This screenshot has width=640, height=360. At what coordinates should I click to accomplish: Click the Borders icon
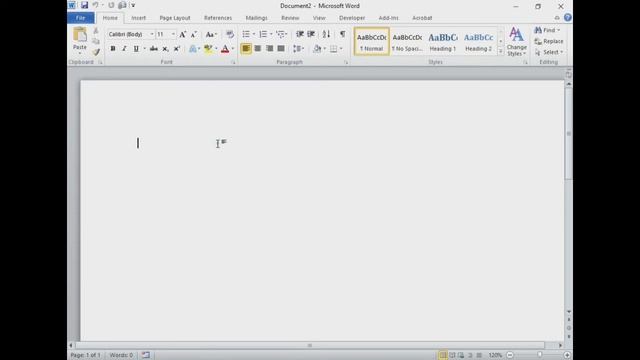click(x=333, y=49)
